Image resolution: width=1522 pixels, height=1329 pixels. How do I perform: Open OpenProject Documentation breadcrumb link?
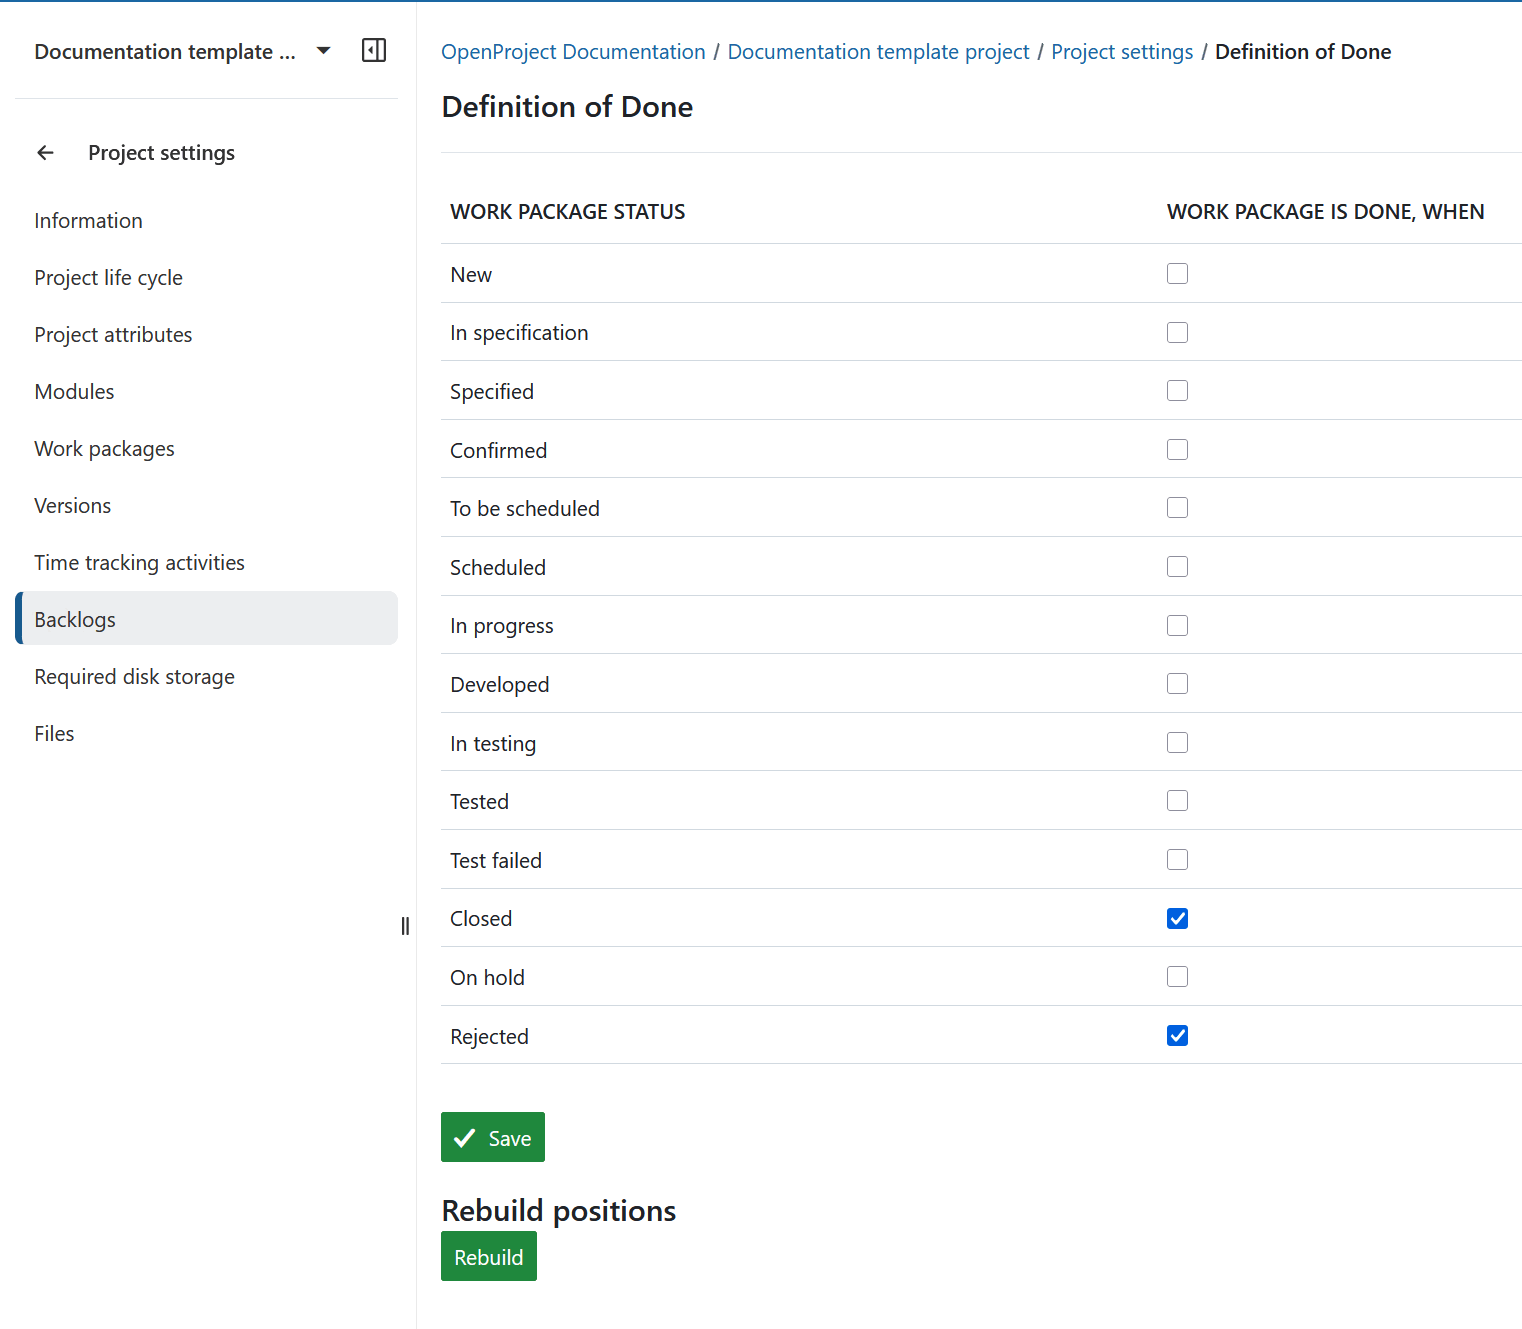[x=572, y=51]
